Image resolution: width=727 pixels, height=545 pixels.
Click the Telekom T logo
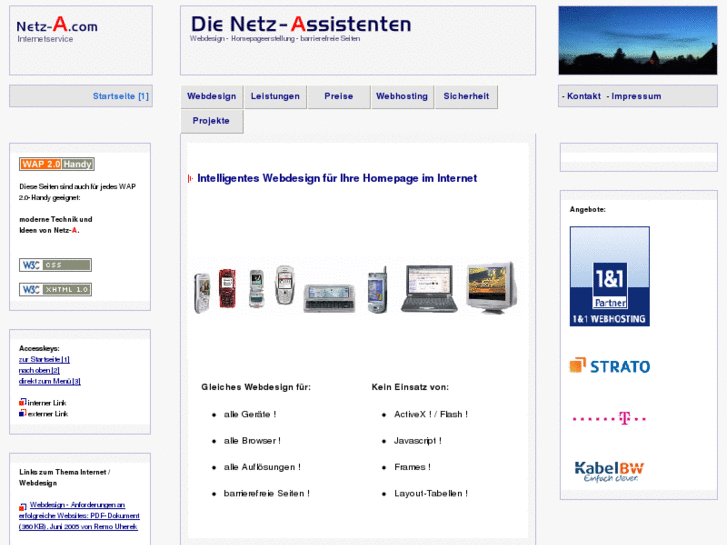click(x=610, y=418)
